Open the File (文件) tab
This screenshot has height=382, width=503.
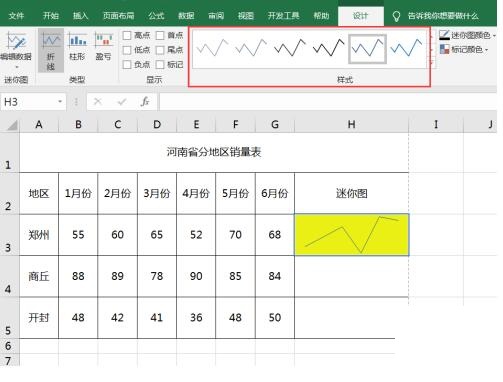pos(16,16)
